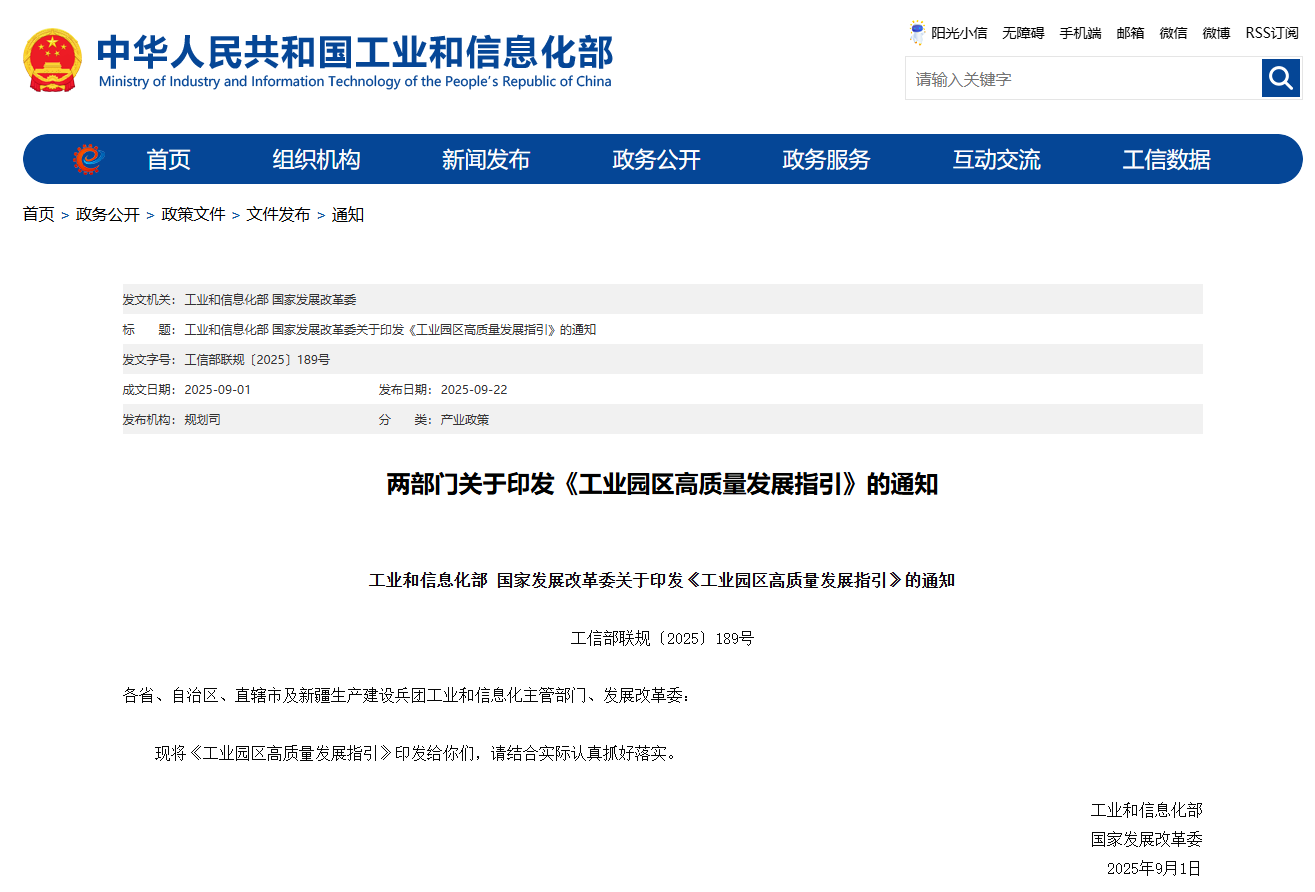Click the 阳光小信 robot icon
Viewport: 1315px width, 892px height.
[x=917, y=33]
